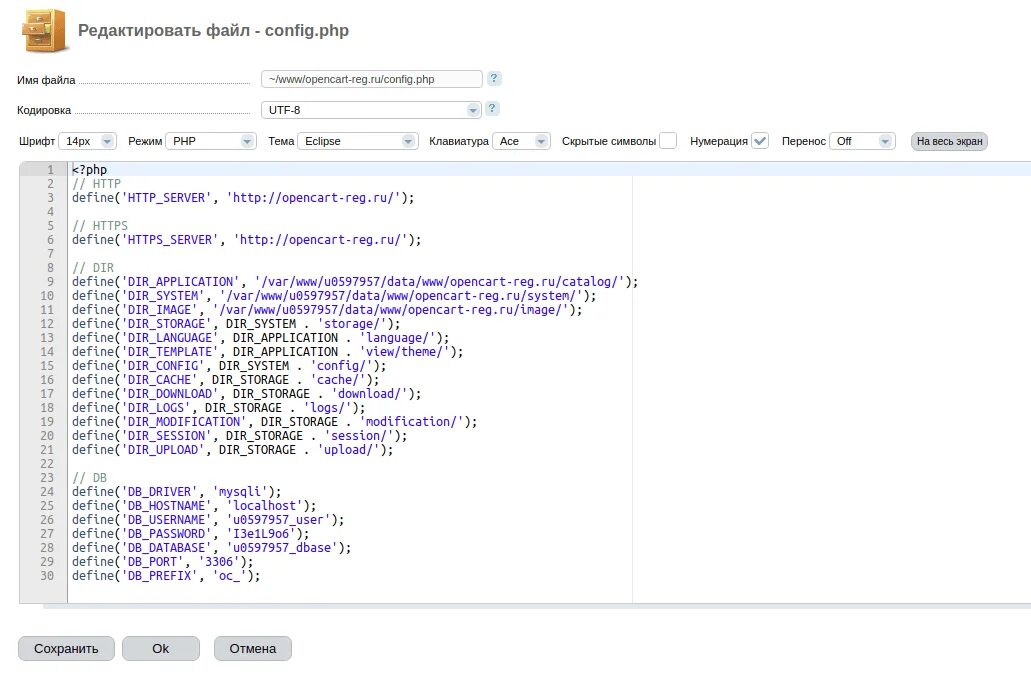Screen dimensions: 1031x688
Task: Click the file archive icon beside the title
Action: pyautogui.click(x=44, y=30)
